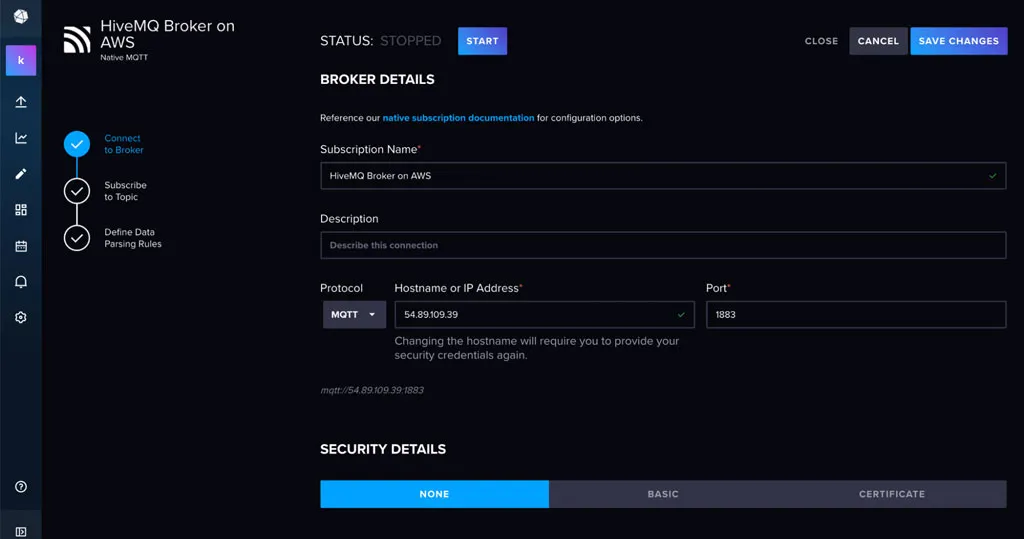Open the help question mark icon

21,487
